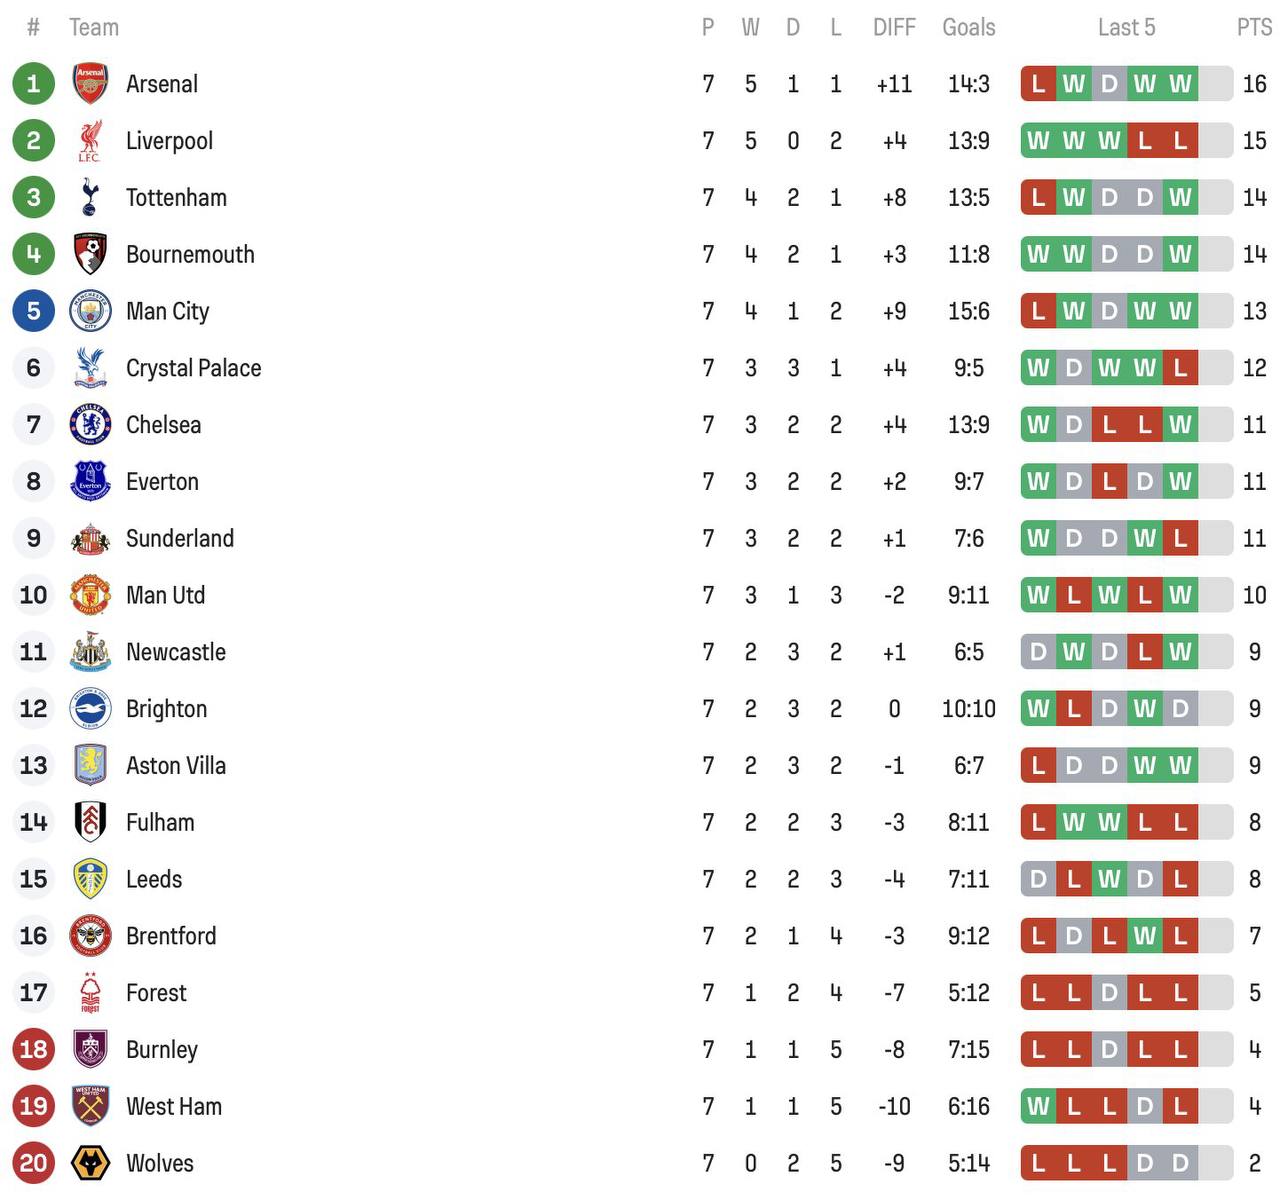
Task: Click Burnley's position 18 red badge
Action: pos(33,1049)
